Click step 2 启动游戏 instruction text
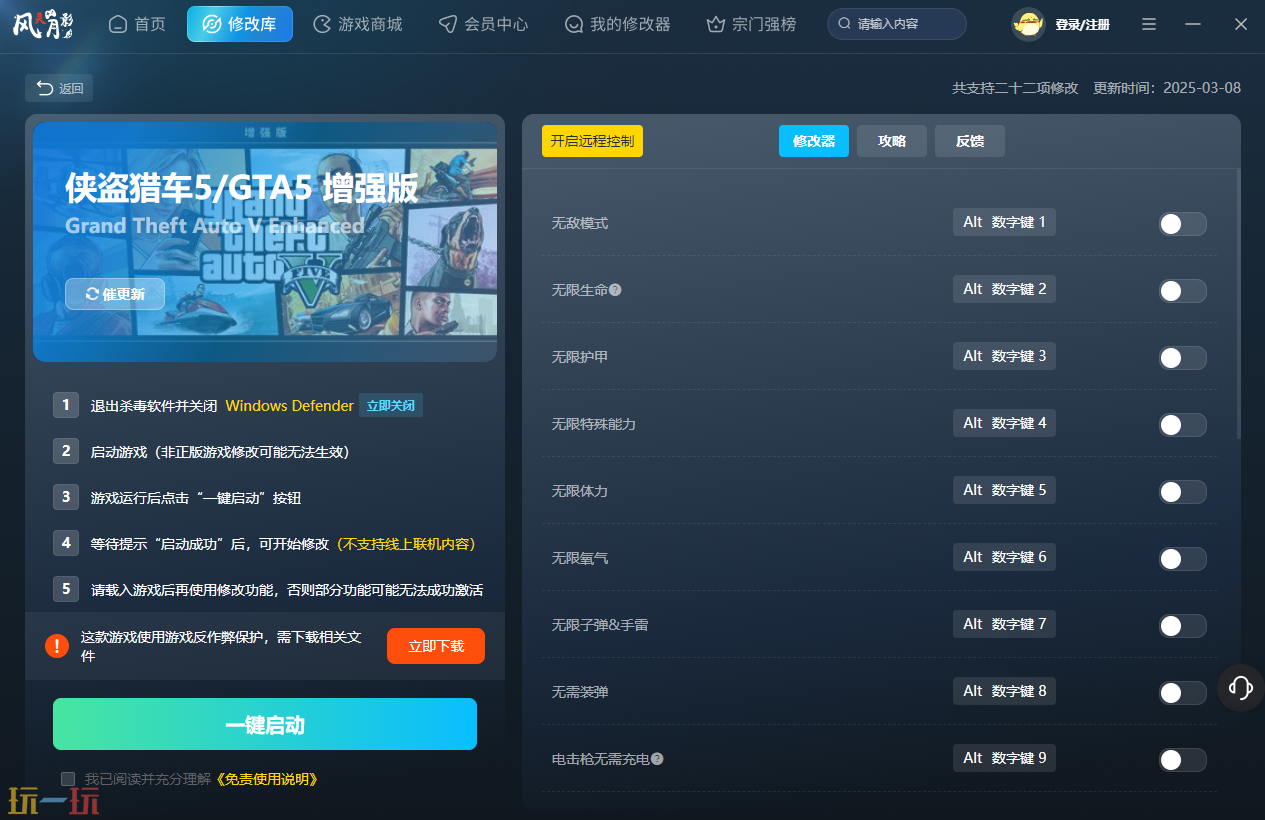Image resolution: width=1265 pixels, height=820 pixels. pos(220,452)
